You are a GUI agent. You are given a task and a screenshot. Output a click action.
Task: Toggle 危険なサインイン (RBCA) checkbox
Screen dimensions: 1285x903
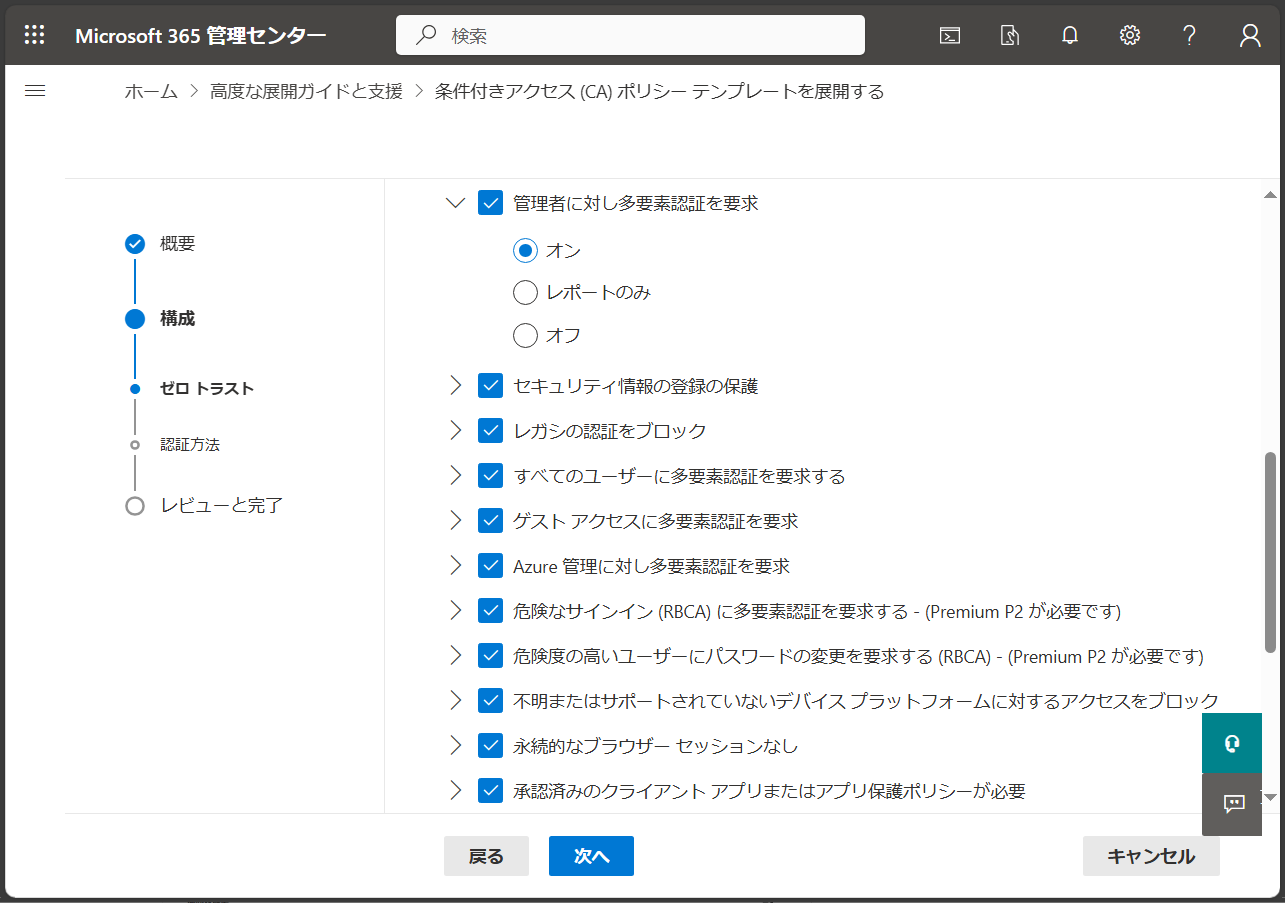click(x=490, y=610)
